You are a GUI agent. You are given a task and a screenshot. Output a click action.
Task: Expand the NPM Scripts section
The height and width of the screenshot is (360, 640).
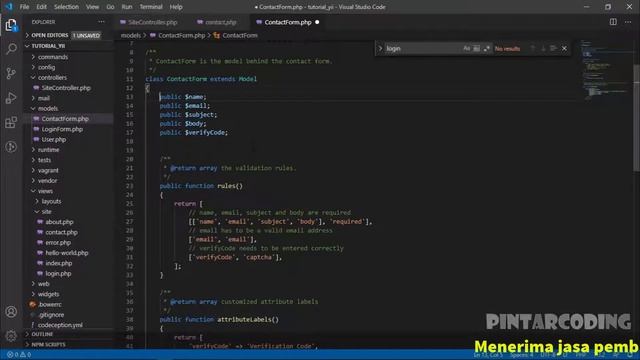68,344
